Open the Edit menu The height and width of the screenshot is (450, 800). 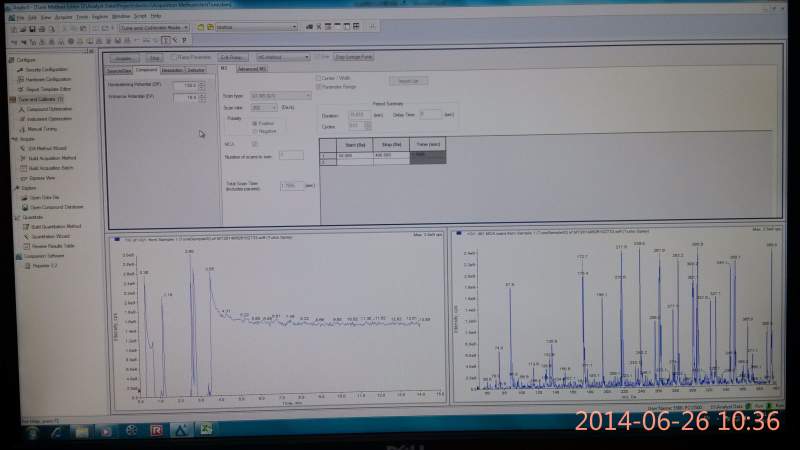click(x=32, y=17)
